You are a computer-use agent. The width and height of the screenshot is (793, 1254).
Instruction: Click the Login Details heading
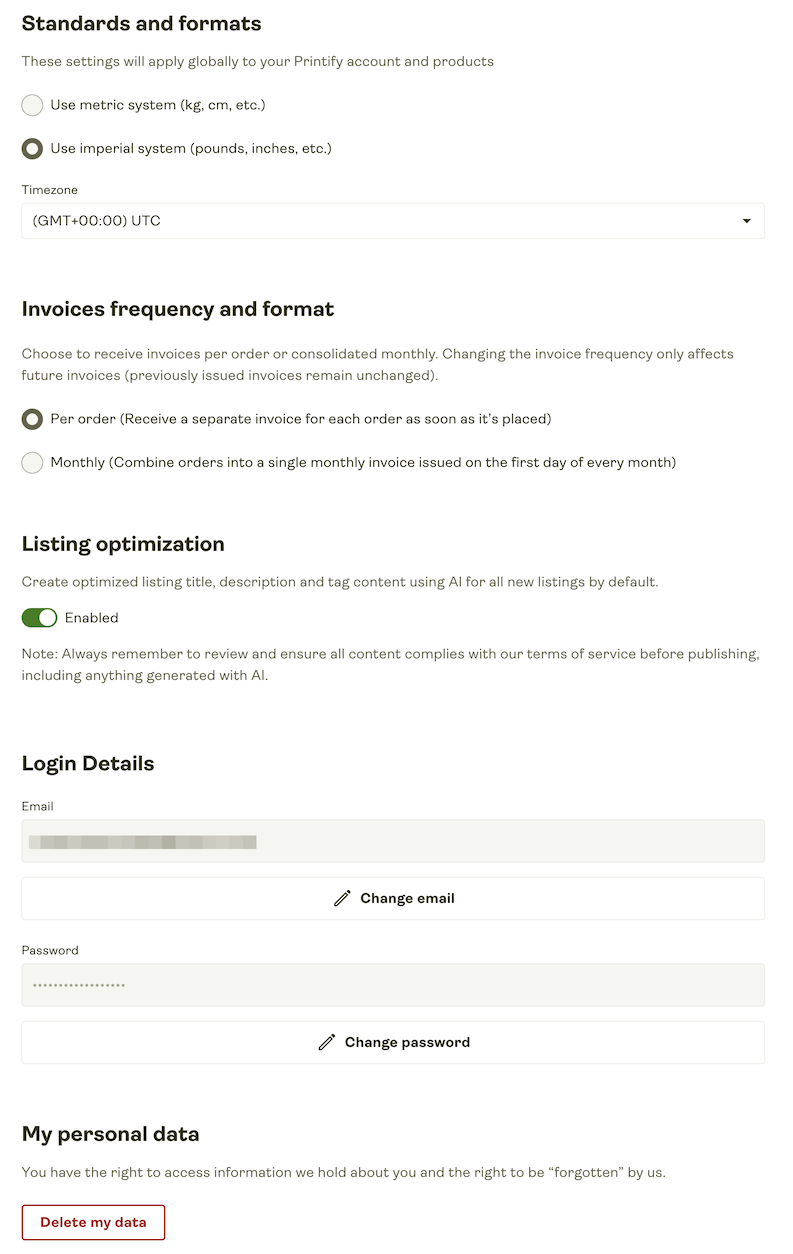point(89,763)
